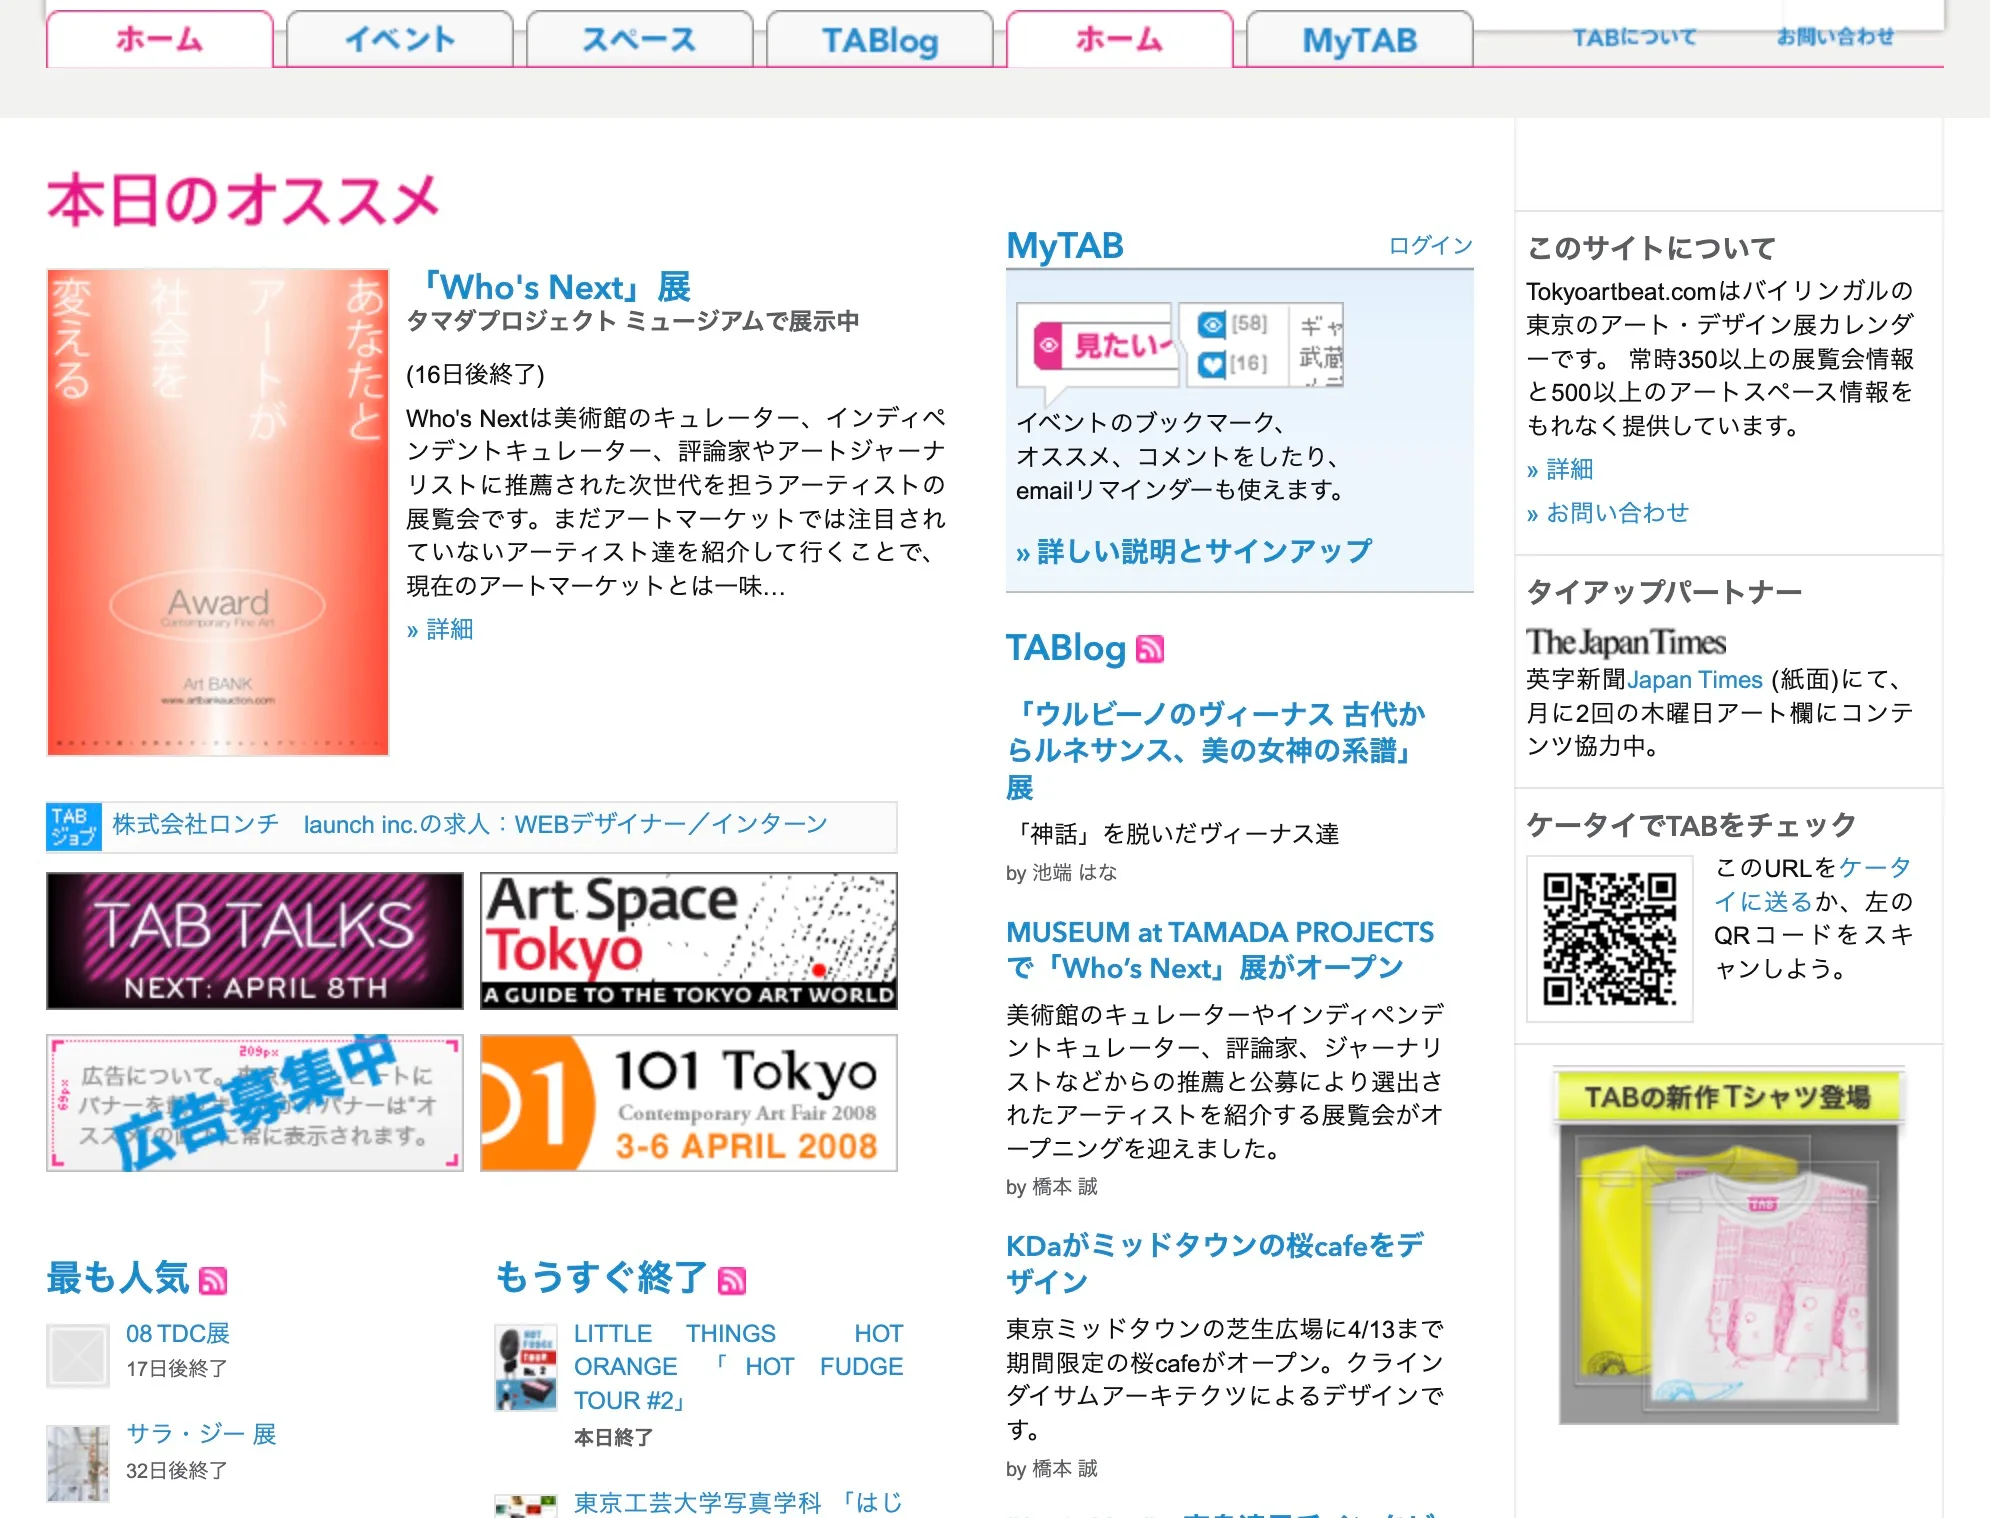Click the お問い合わせ link in top navigation

1835,37
